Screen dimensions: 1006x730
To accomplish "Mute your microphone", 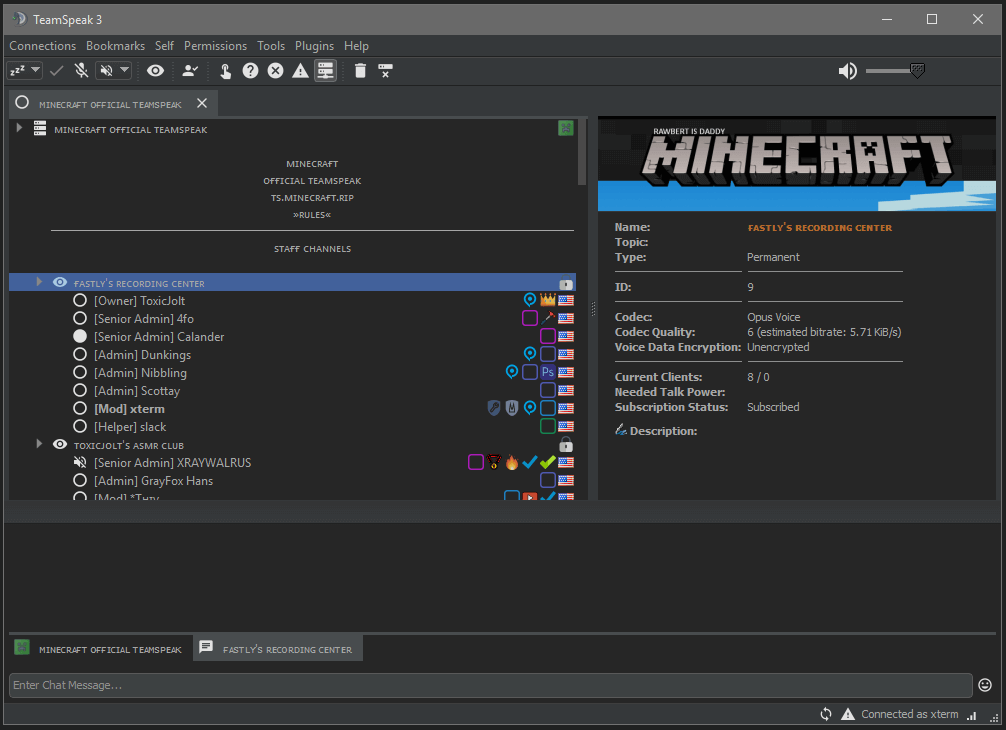I will [81, 70].
